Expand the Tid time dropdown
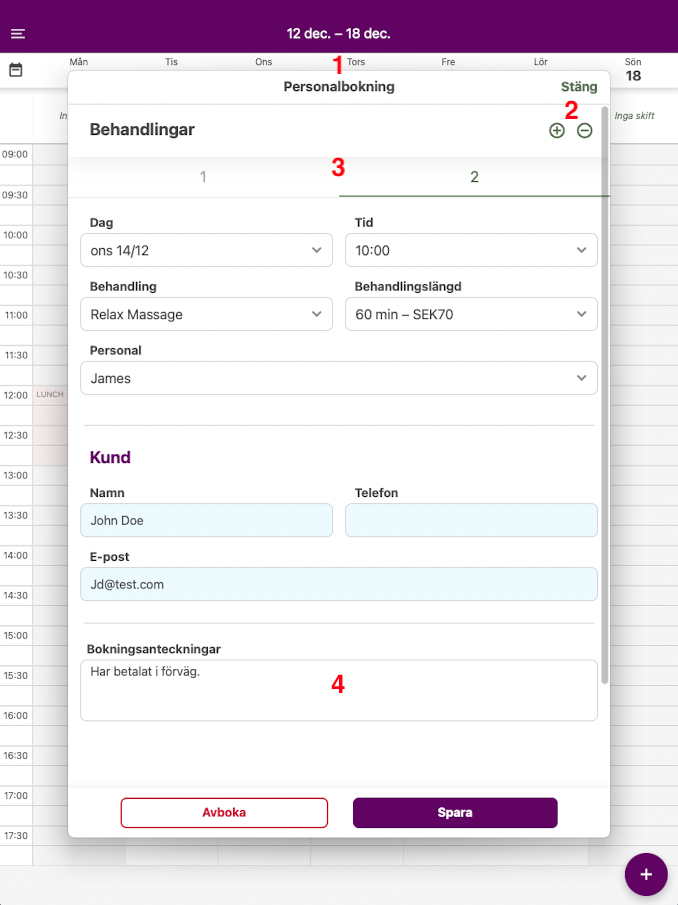Image resolution: width=678 pixels, height=905 pixels. [x=471, y=250]
